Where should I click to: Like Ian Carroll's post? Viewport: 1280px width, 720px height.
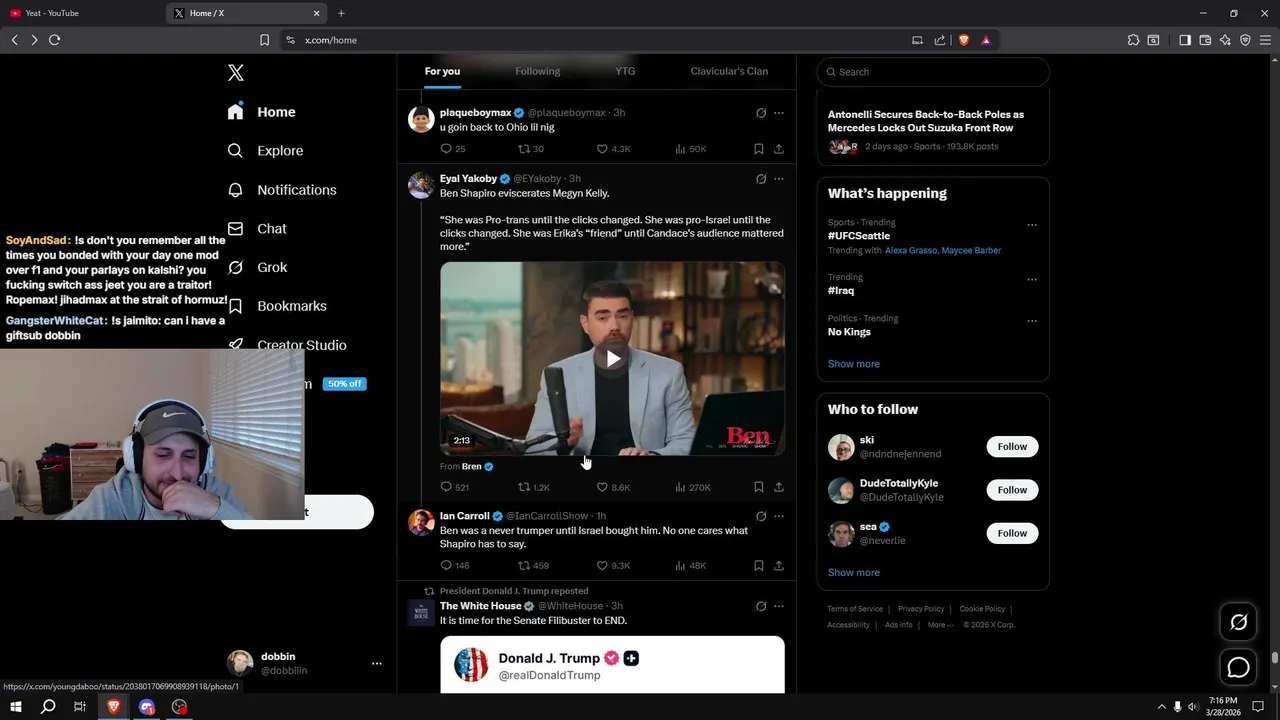pyautogui.click(x=602, y=565)
